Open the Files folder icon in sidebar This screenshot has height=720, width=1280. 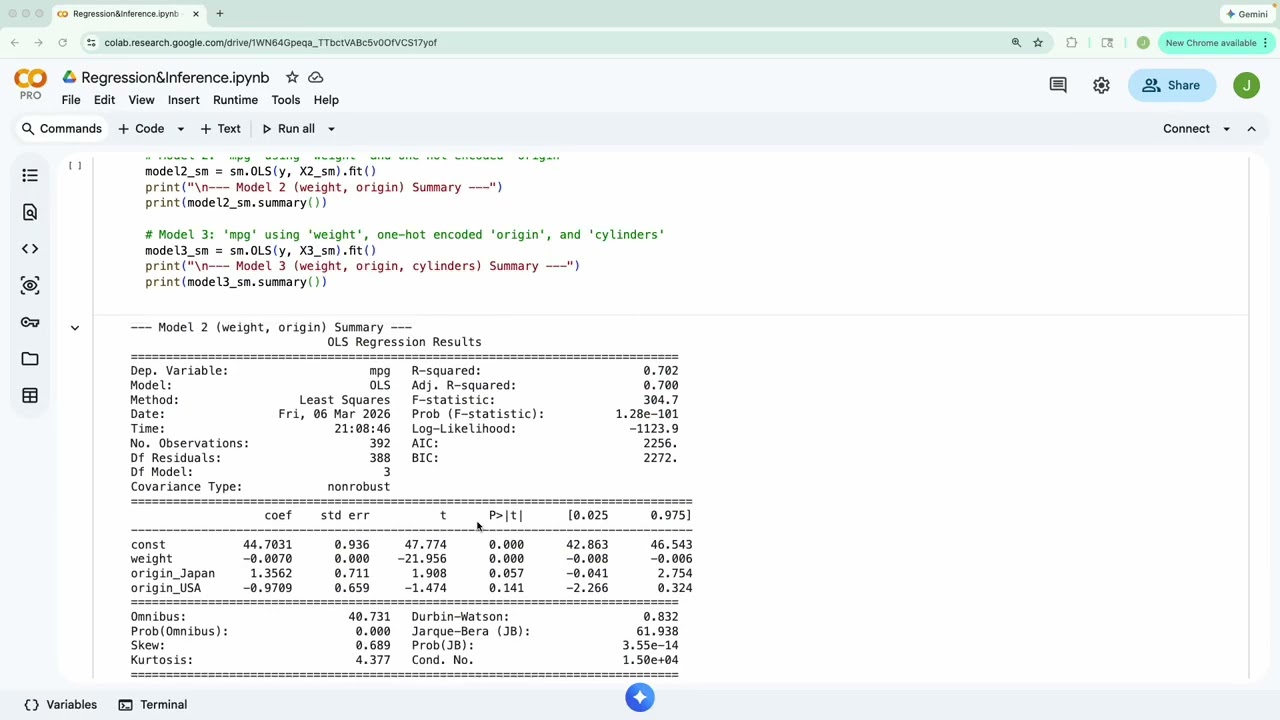(x=30, y=359)
